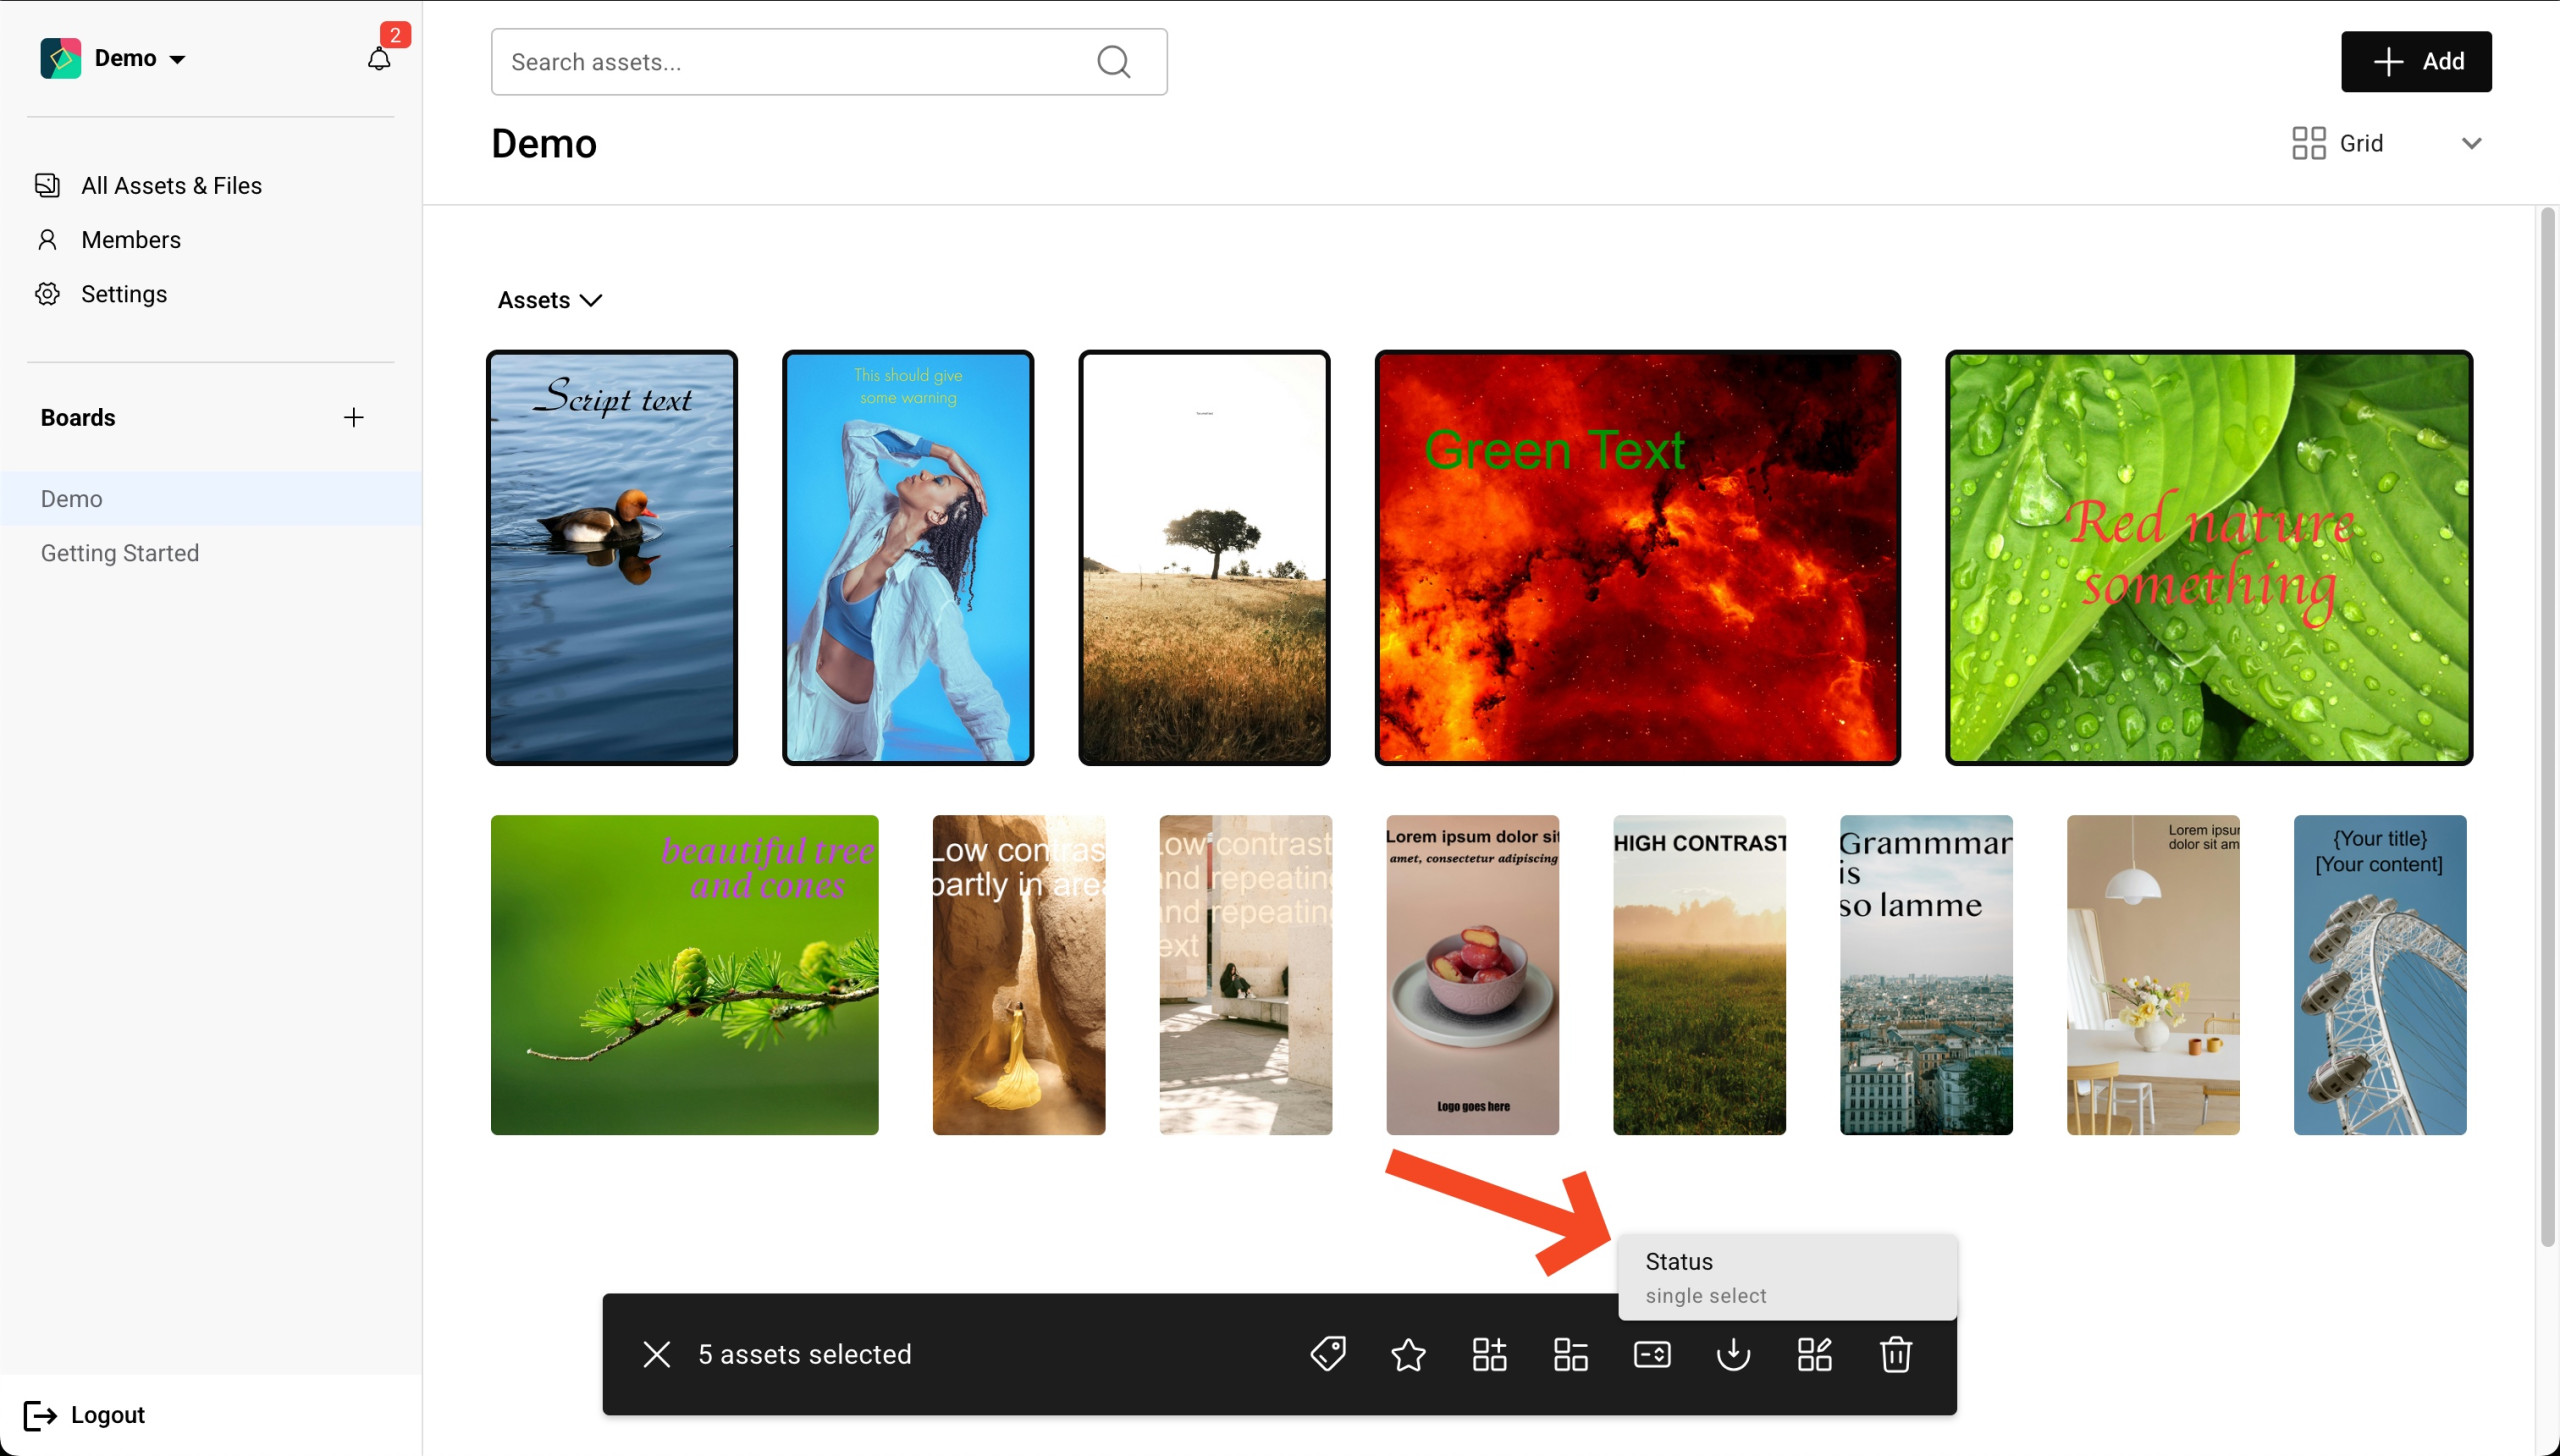Click the add-to-board icon with plus
The width and height of the screenshot is (2560, 1456).
pyautogui.click(x=1489, y=1354)
